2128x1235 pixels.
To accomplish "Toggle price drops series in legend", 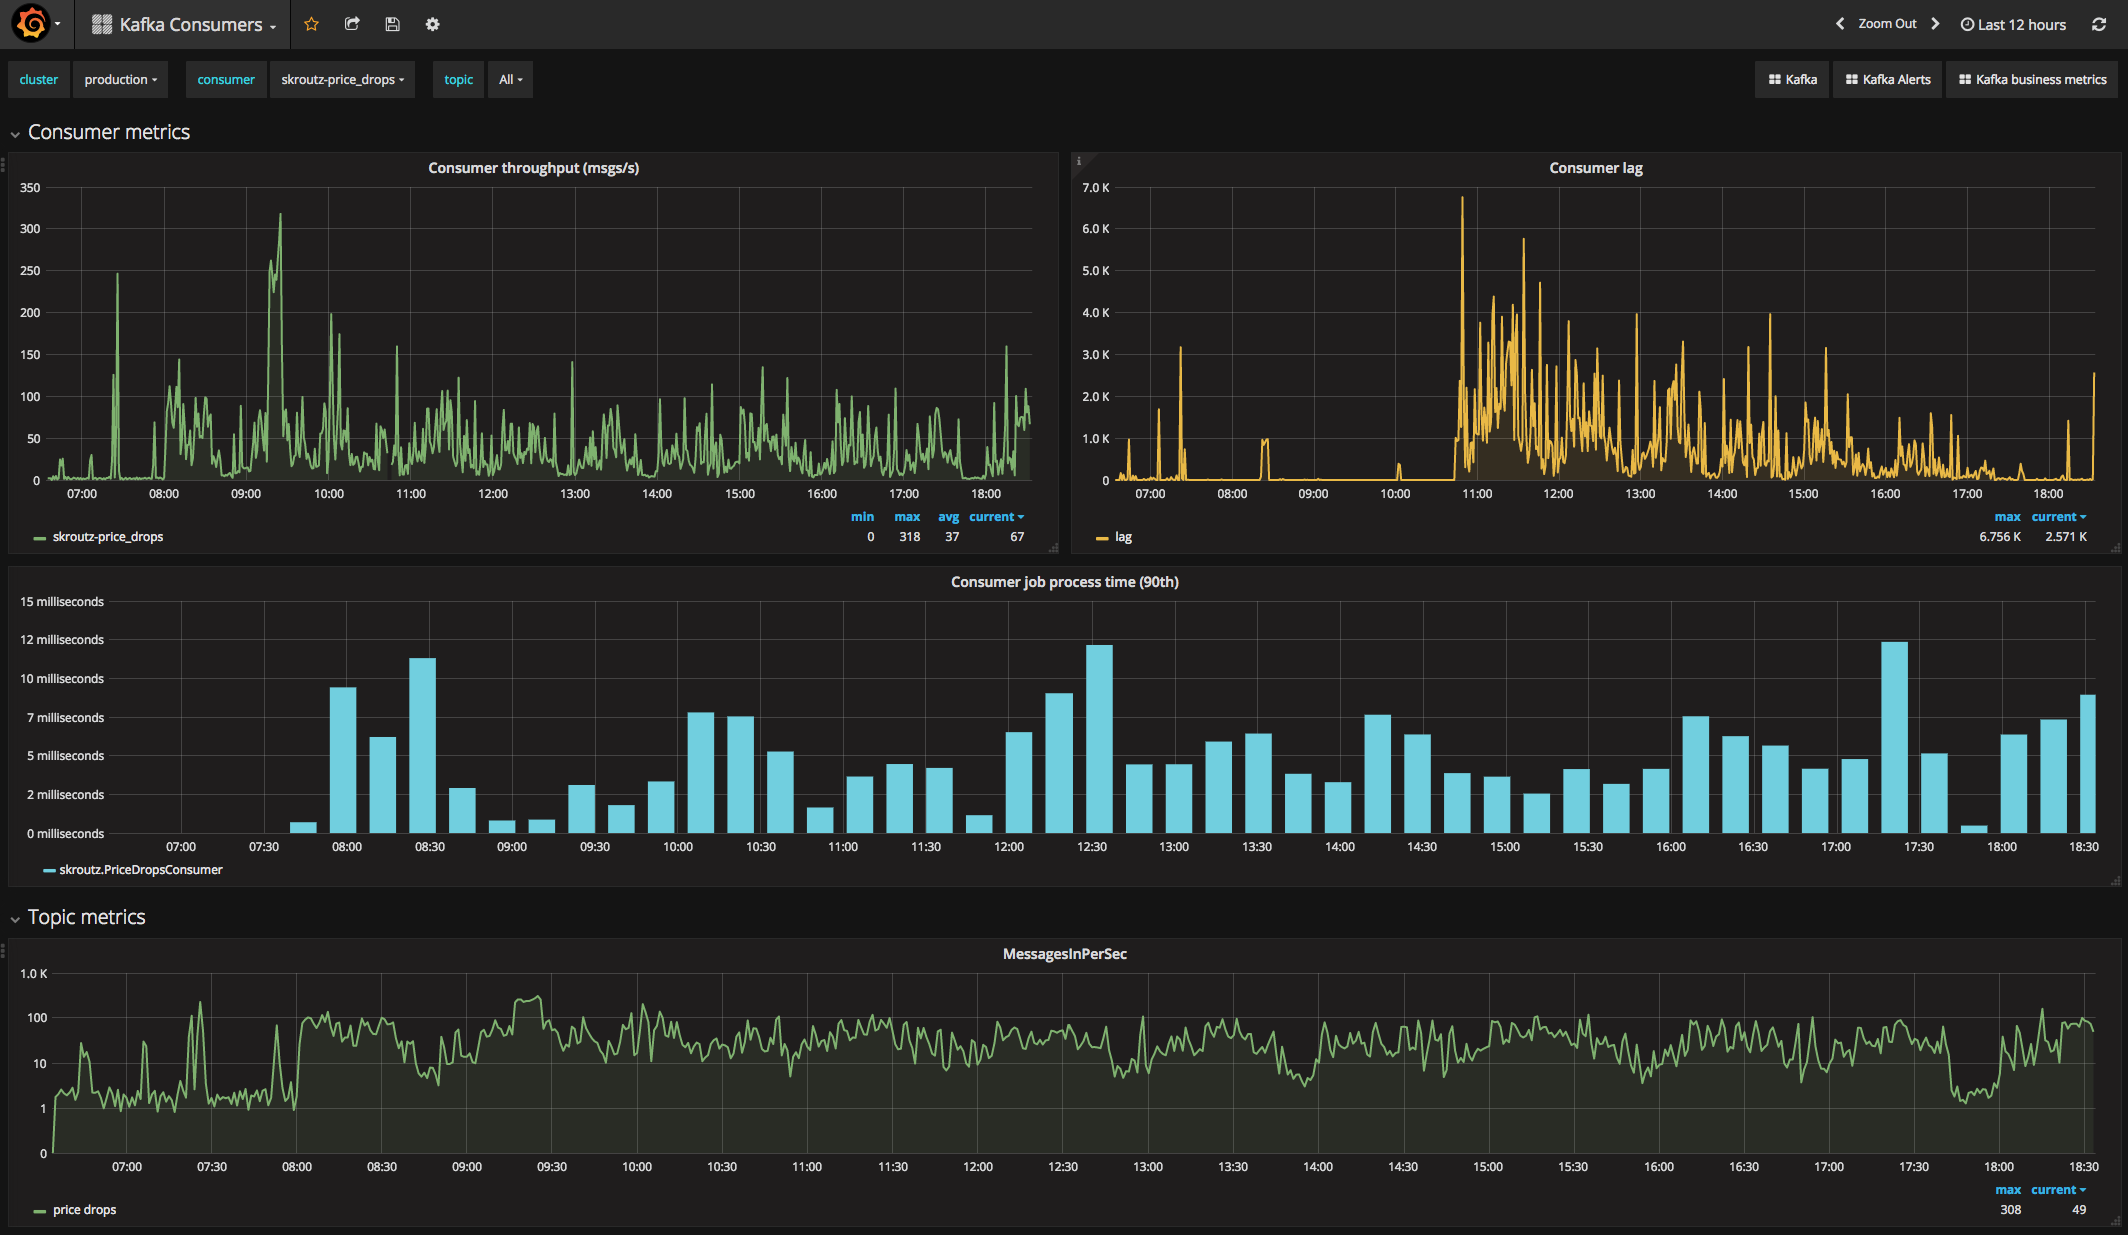I will (85, 1210).
